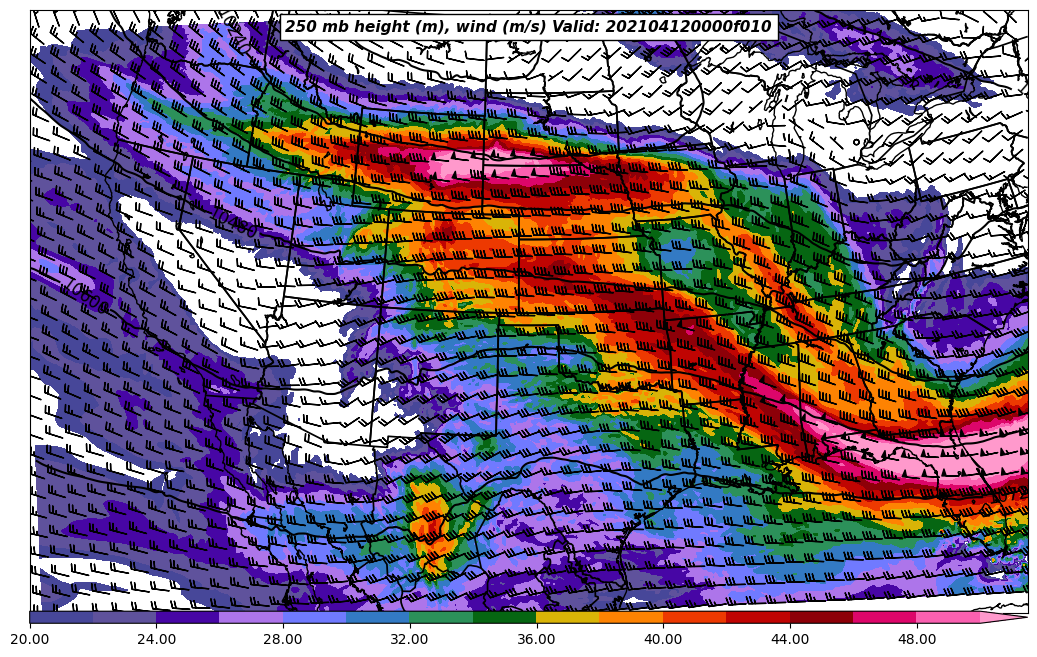
Task: Select the periwinkle colorbar segment starting at 28.00
Action: [315, 617]
